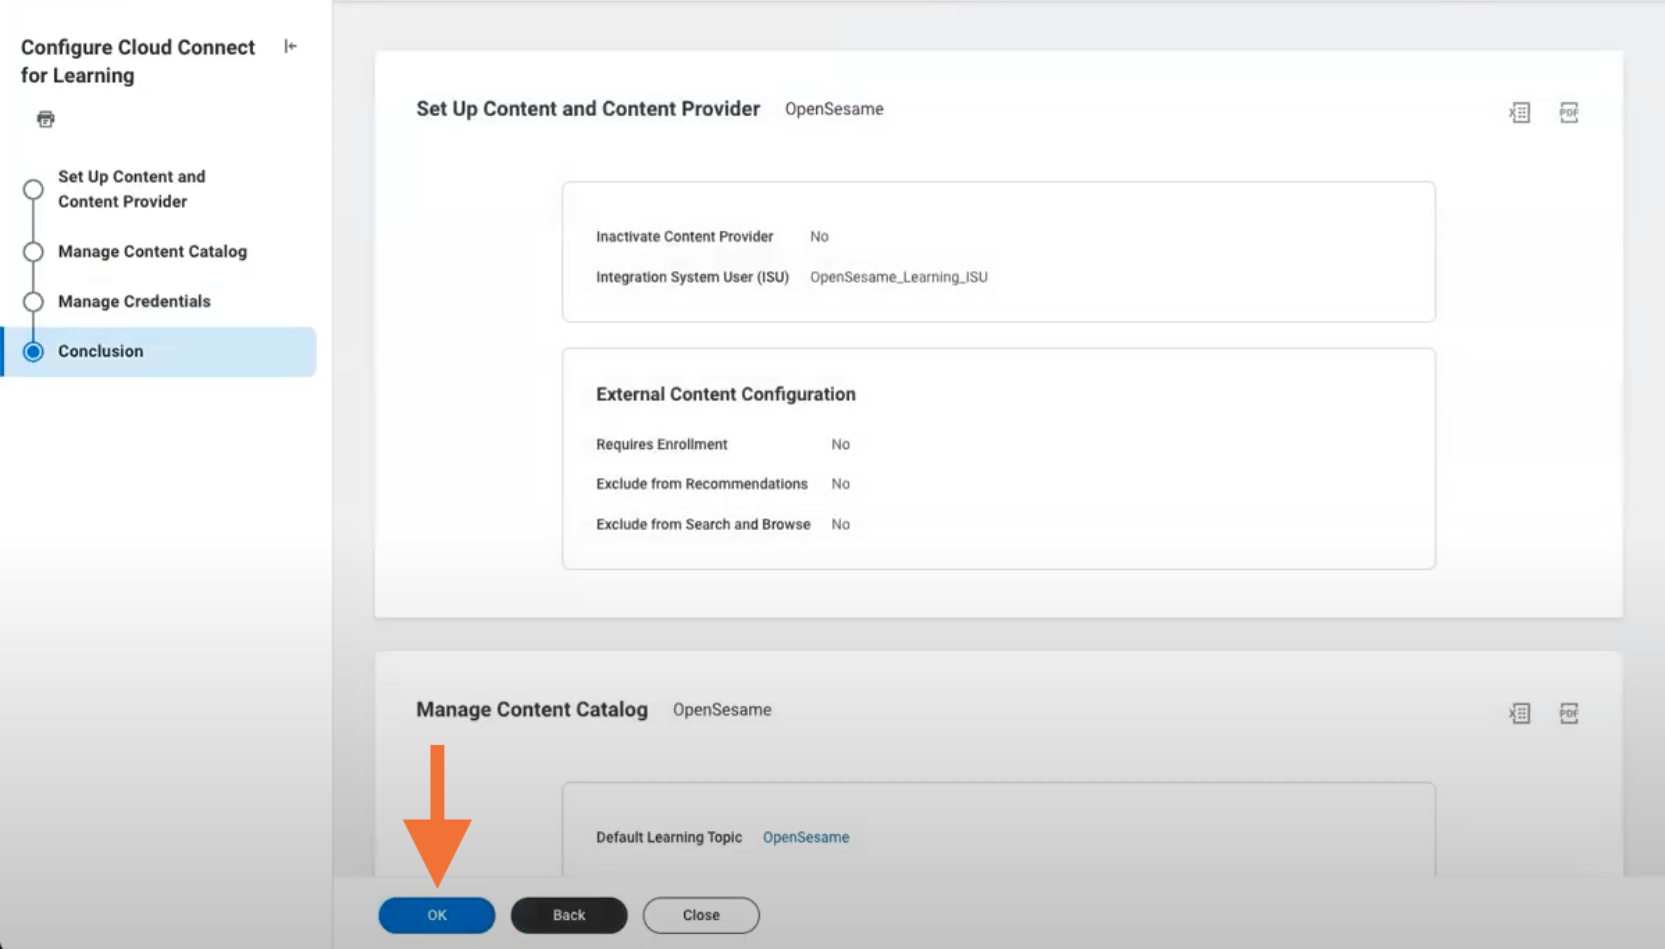This screenshot has height=949, width=1665.
Task: Export Manage Content Catalog to PDF
Action: pyautogui.click(x=1568, y=713)
